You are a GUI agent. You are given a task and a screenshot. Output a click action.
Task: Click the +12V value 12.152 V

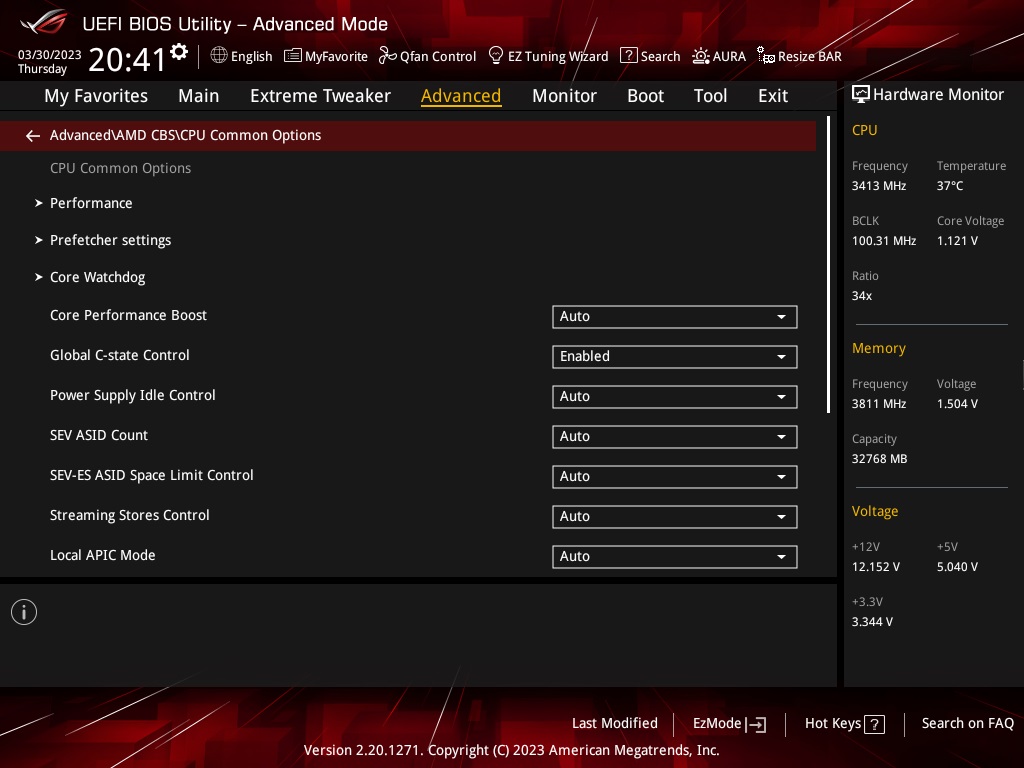coord(875,567)
